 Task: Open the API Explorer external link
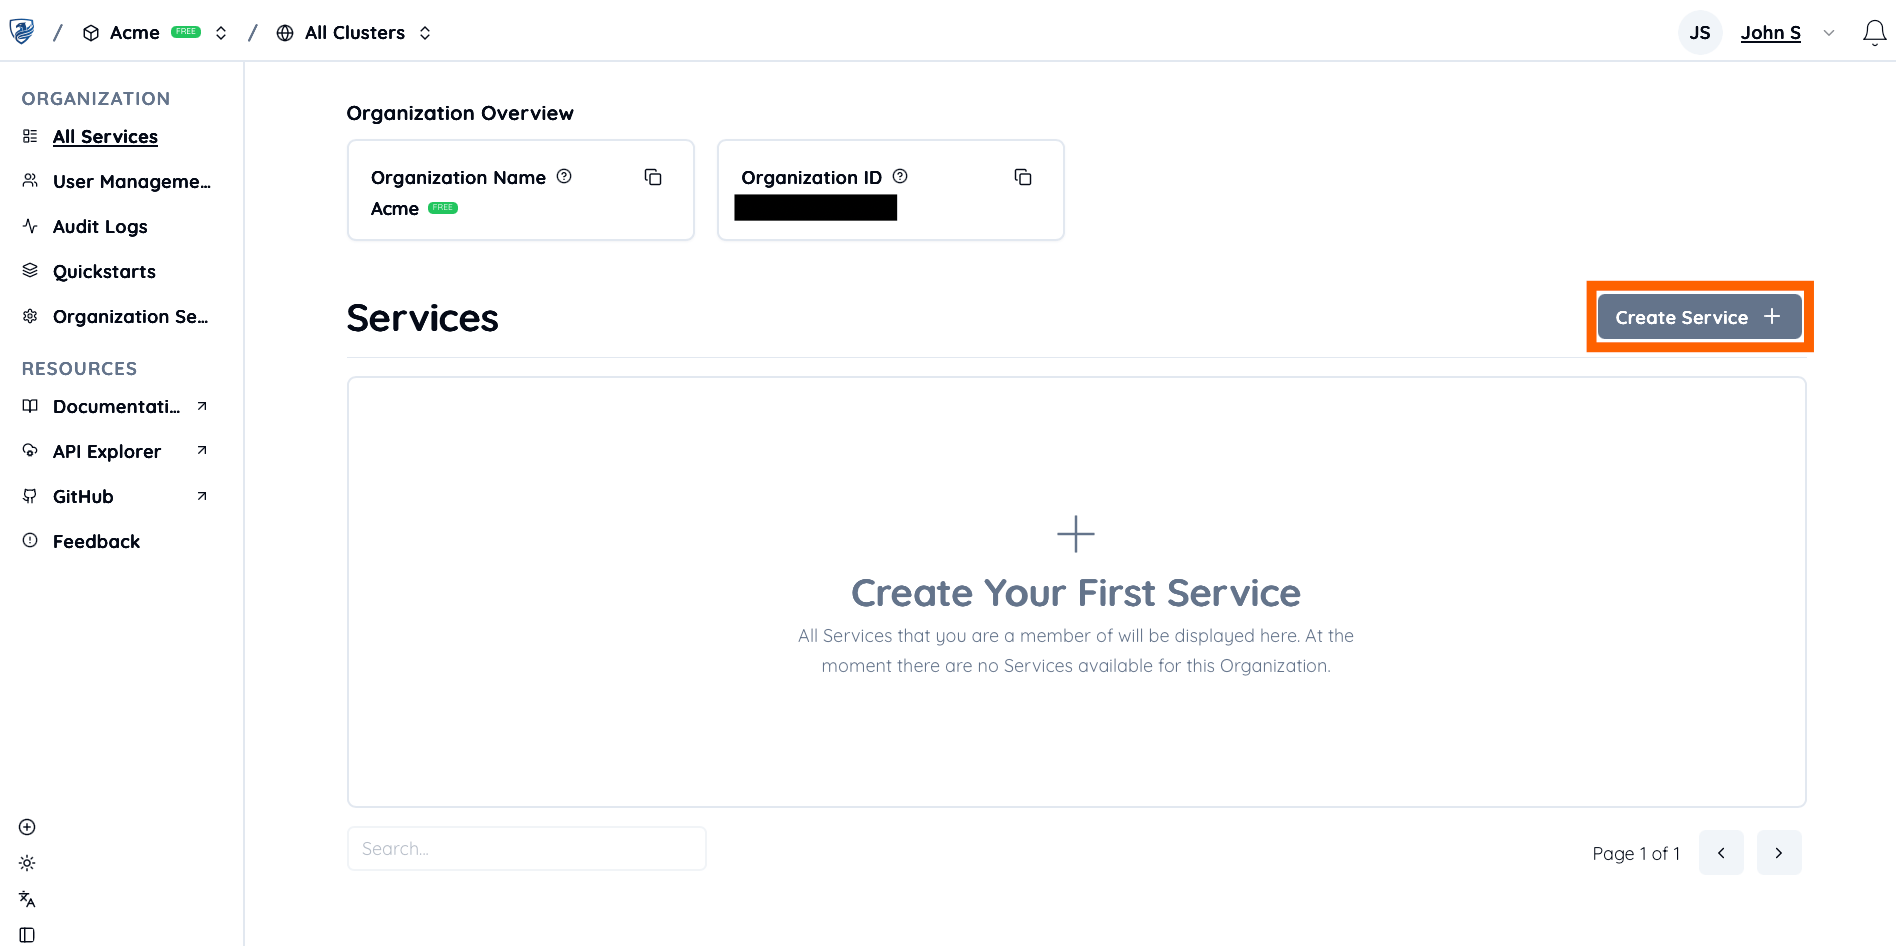click(x=107, y=452)
